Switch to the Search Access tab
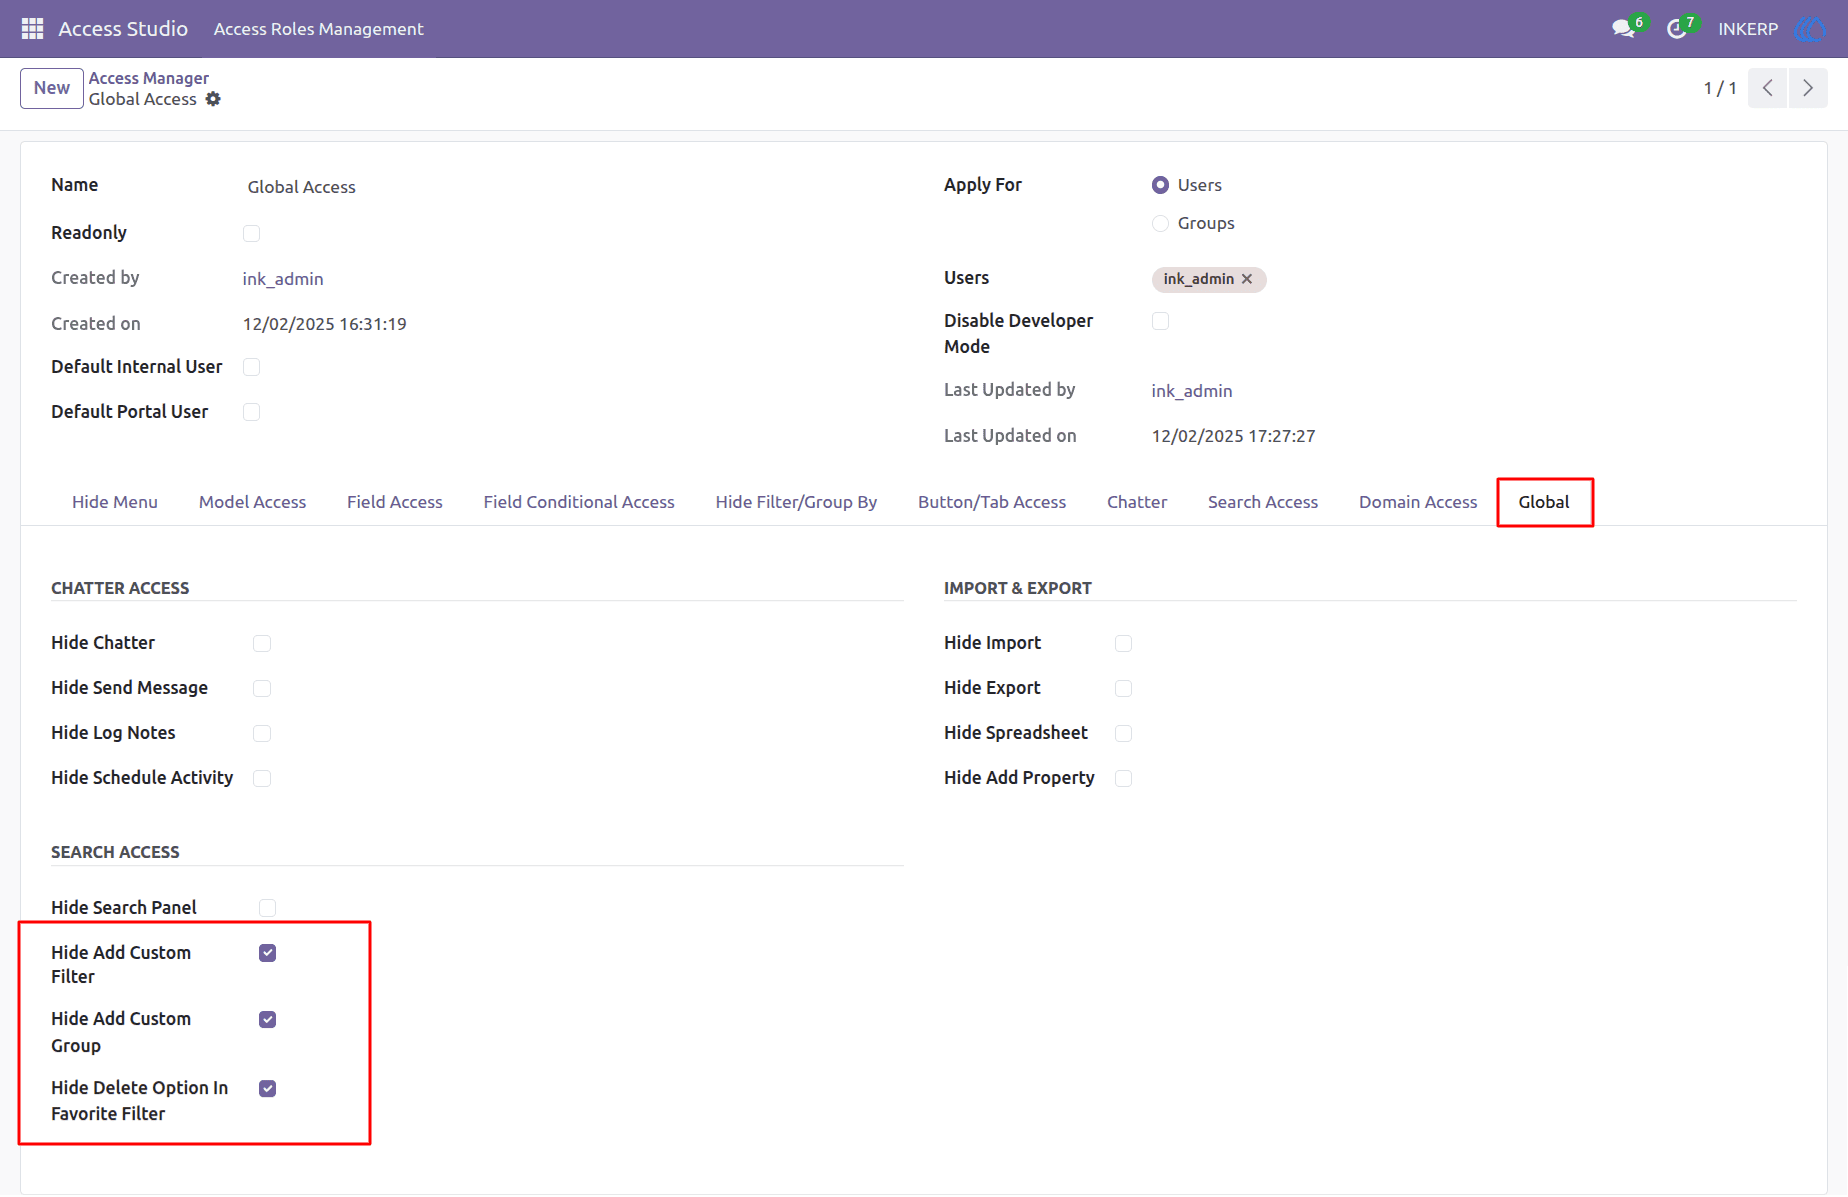 point(1262,502)
